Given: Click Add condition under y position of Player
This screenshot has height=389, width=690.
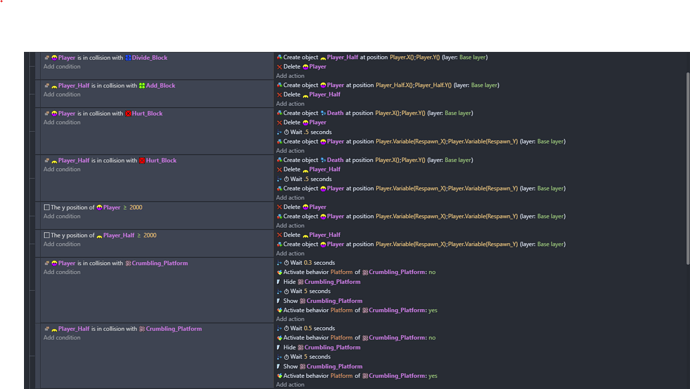Looking at the screenshot, I should tap(62, 217).
